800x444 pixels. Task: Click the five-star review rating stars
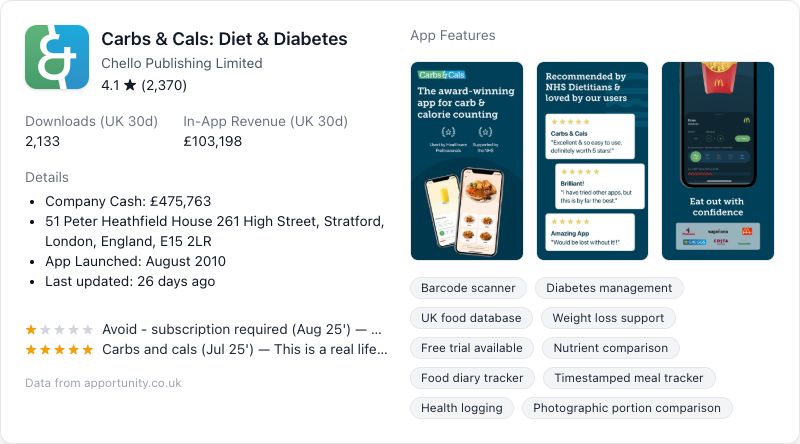pos(59,349)
